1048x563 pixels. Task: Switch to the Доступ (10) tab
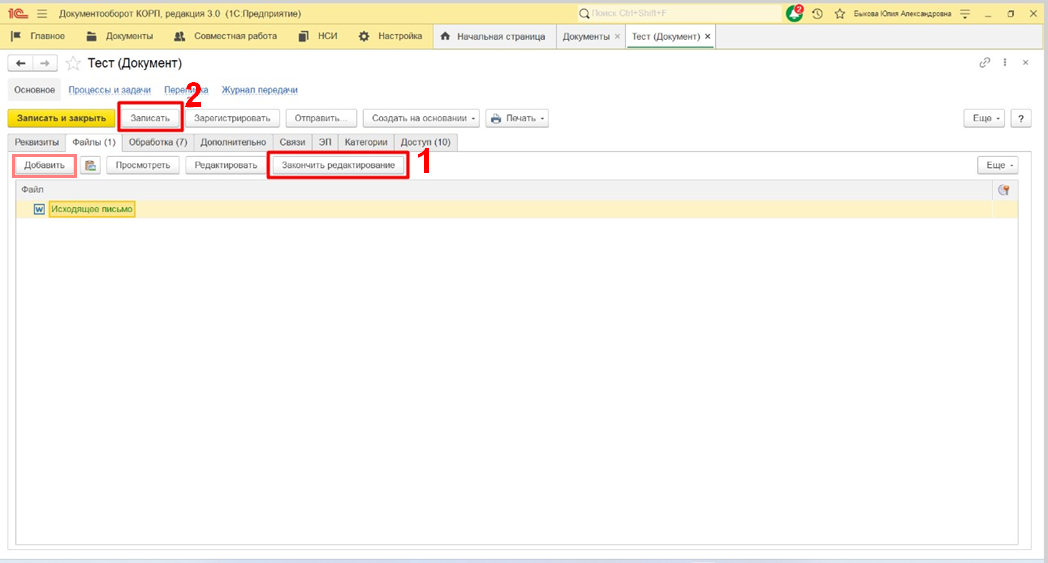click(426, 142)
